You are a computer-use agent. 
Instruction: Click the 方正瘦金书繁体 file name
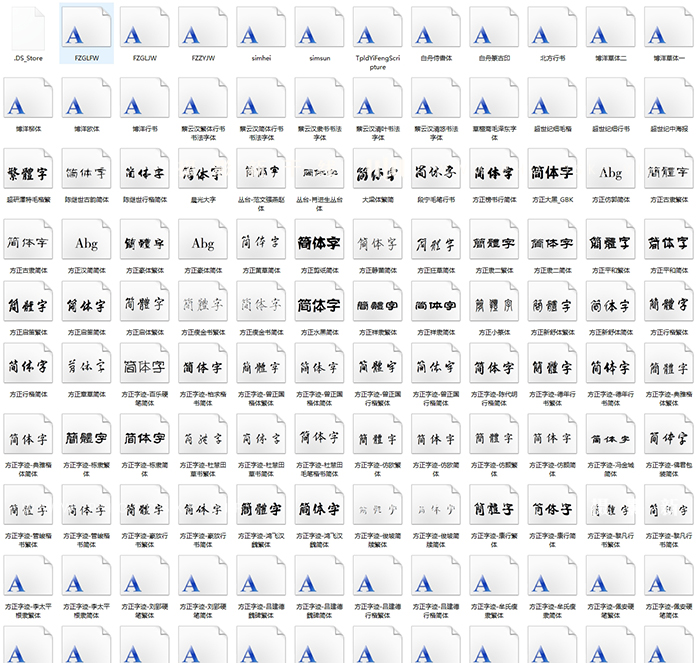coord(203,332)
